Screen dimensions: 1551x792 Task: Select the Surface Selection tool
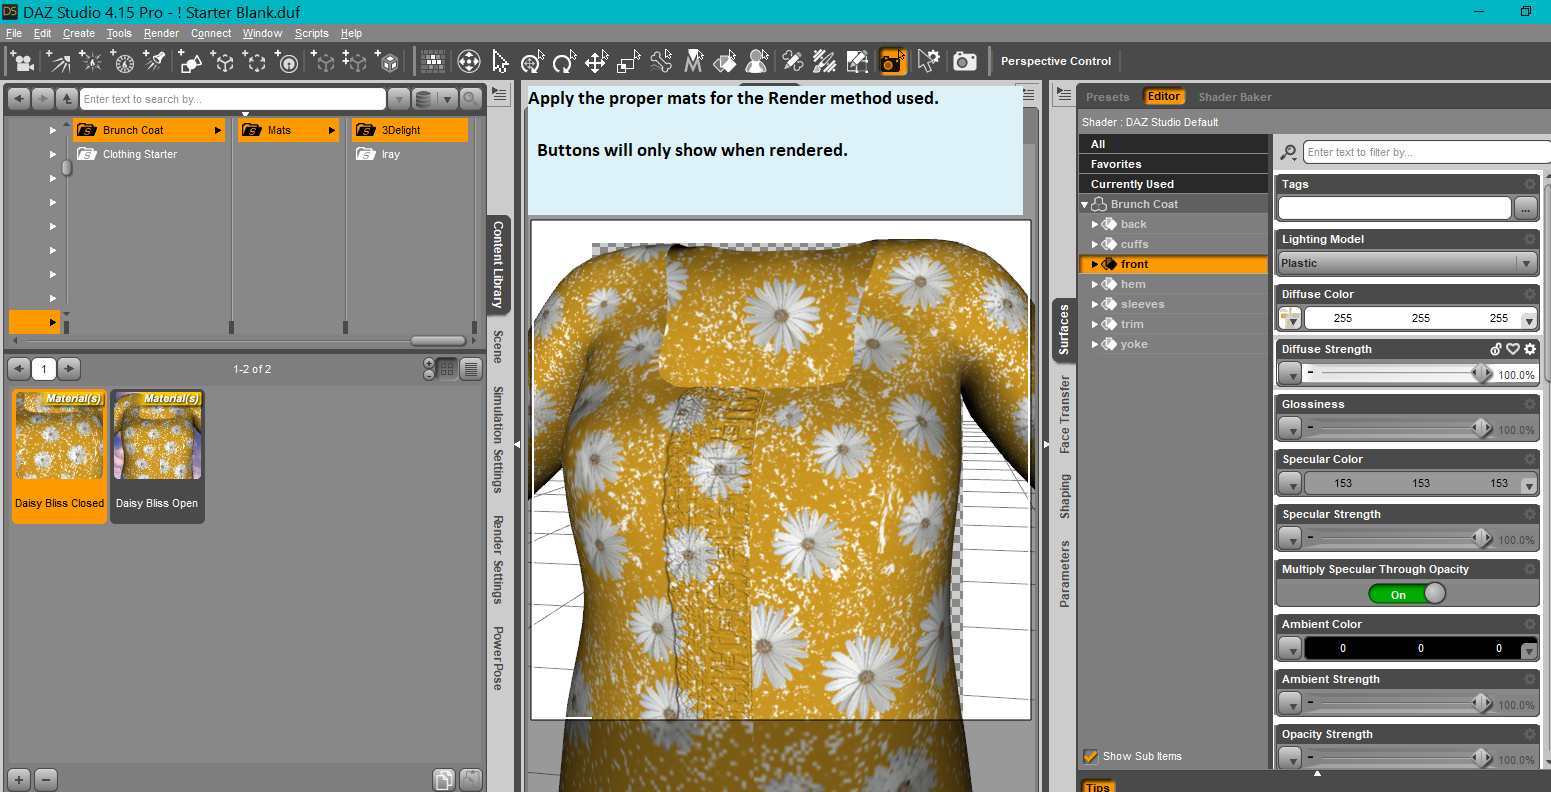pos(725,61)
